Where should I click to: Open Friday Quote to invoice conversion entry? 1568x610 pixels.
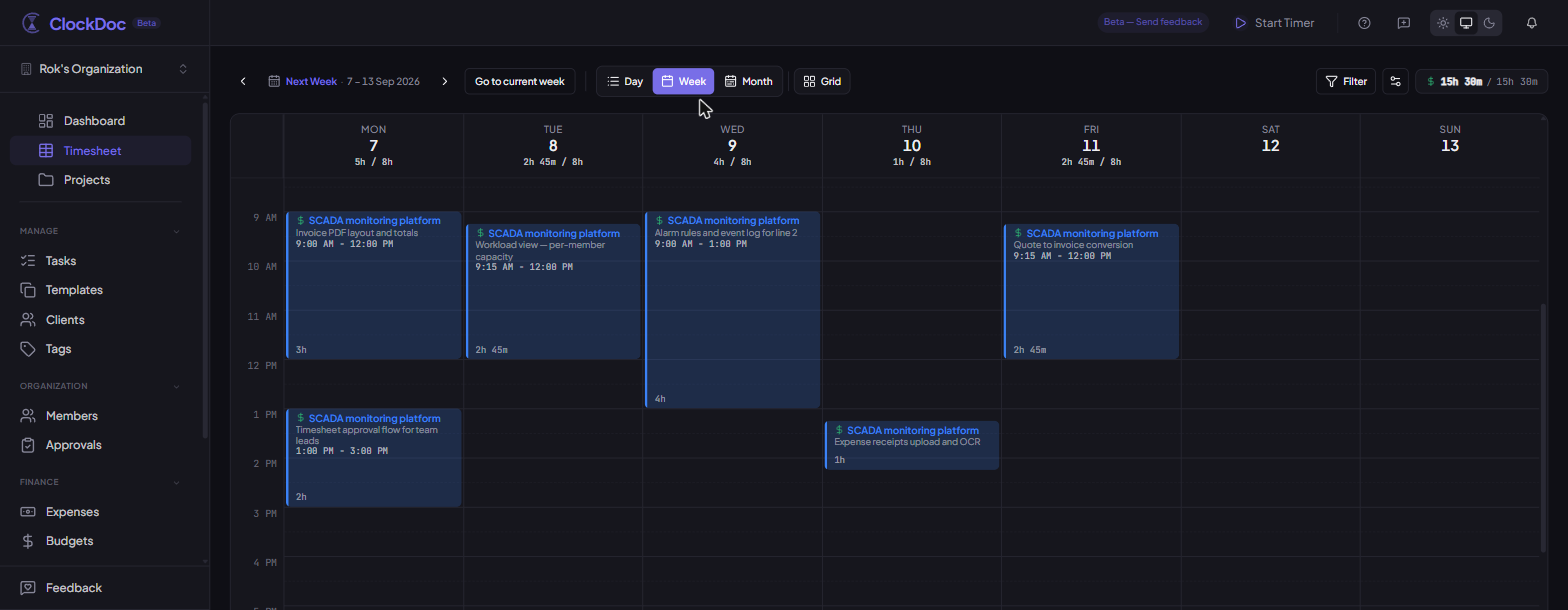pos(1091,291)
